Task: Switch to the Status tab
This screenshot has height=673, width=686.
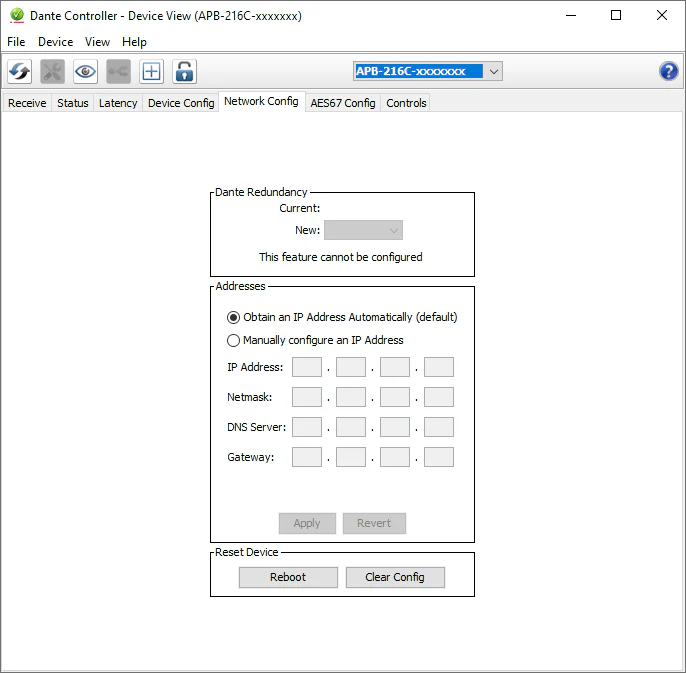Action: pos(73,103)
